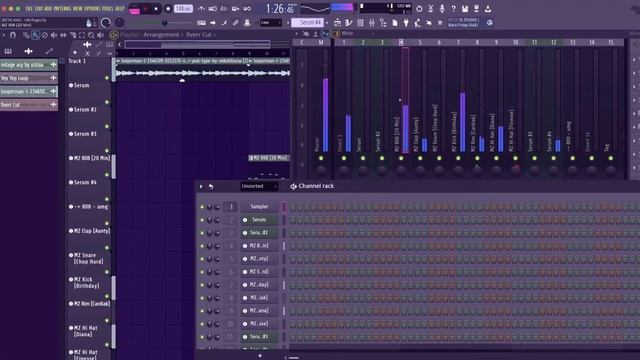Open the PATTERNS menu

pos(62,9)
